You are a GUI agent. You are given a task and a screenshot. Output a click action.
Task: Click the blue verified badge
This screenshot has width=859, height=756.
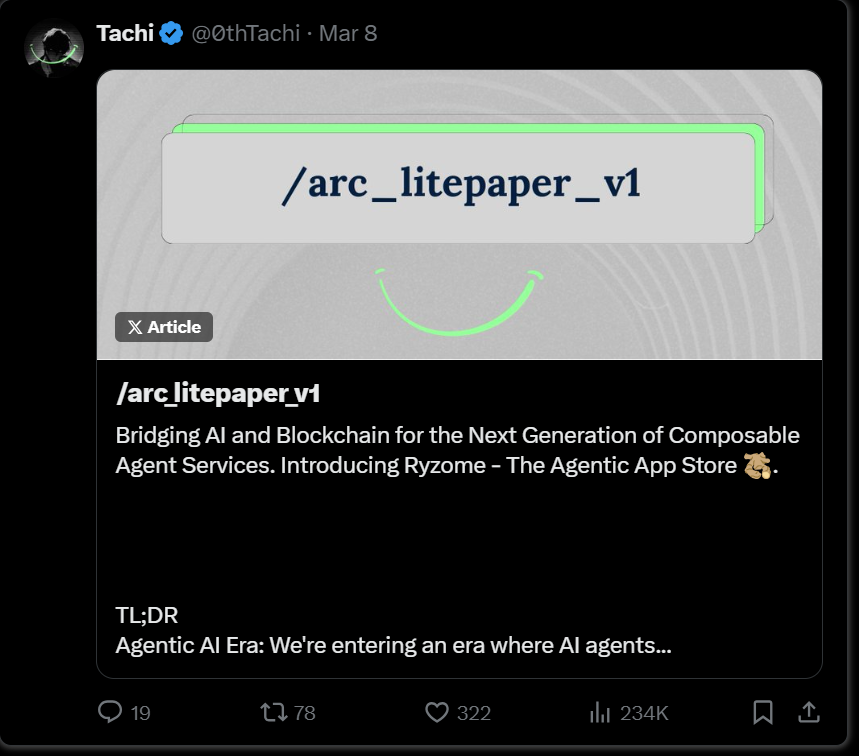171,33
